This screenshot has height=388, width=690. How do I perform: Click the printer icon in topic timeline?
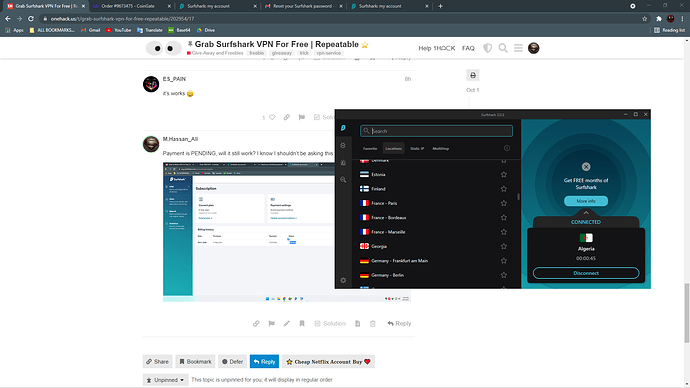click(473, 75)
